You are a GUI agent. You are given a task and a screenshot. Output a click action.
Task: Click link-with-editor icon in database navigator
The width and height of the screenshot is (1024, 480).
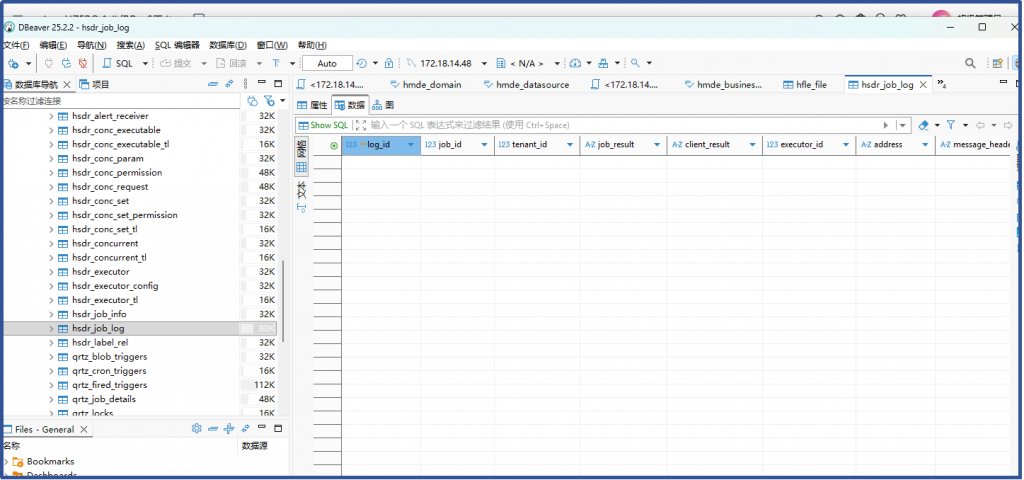pos(229,84)
